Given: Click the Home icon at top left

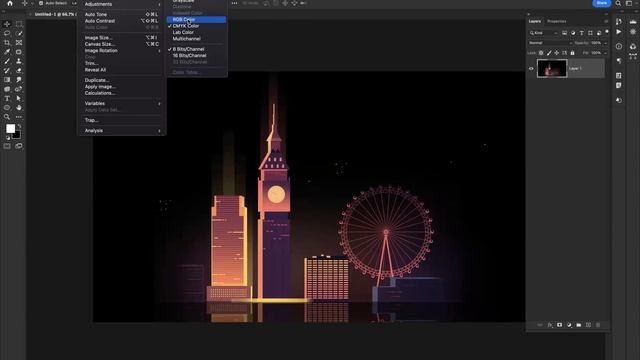Looking at the screenshot, I should (x=10, y=3).
